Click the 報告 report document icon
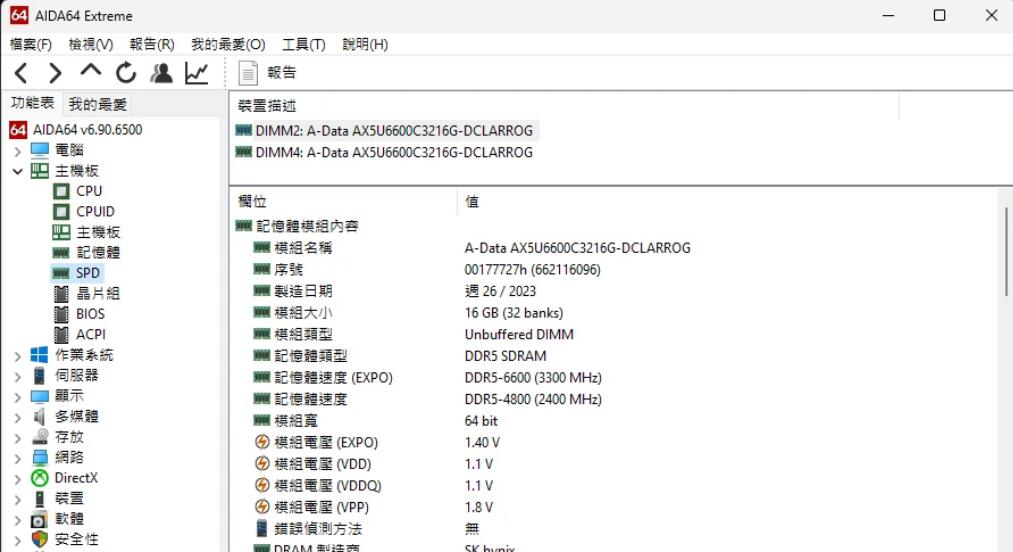This screenshot has width=1013, height=552. [x=248, y=73]
